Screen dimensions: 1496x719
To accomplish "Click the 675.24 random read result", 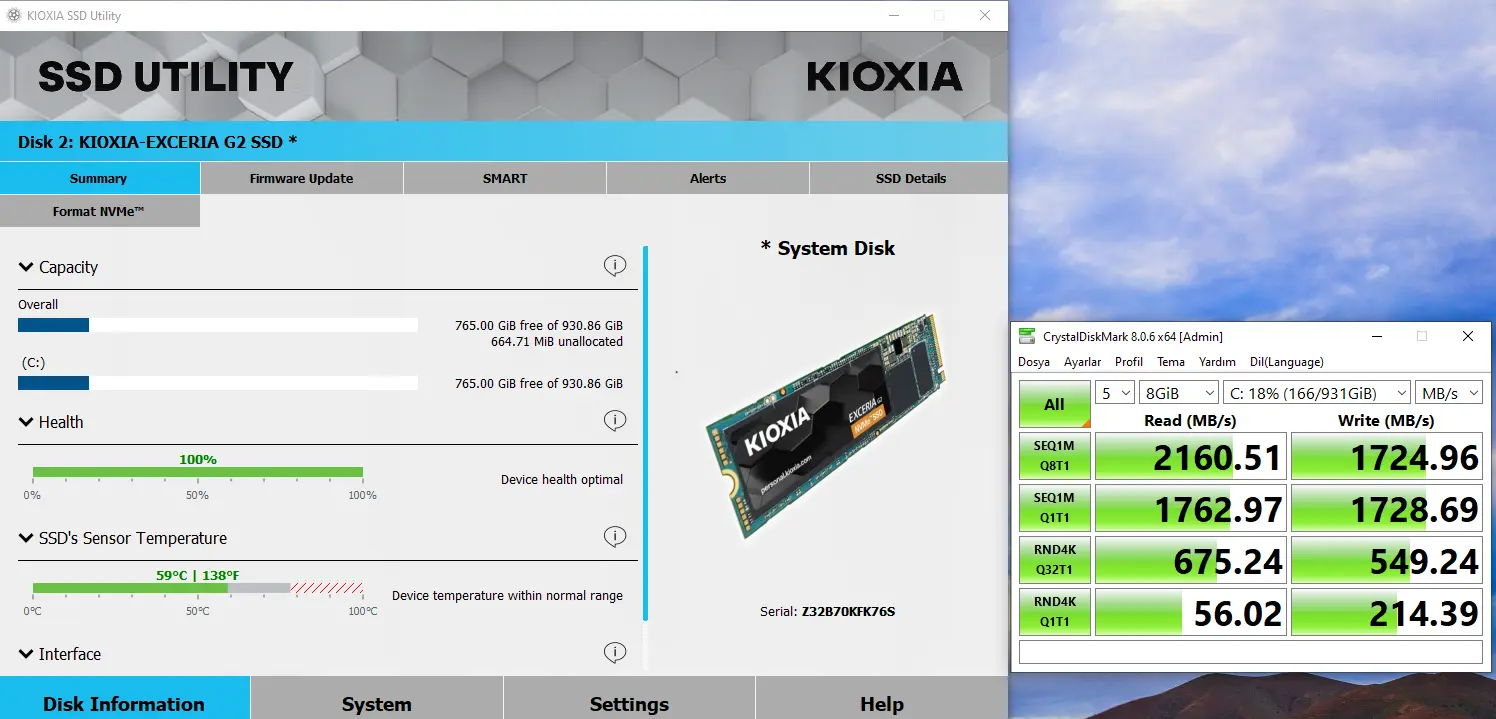I will pos(1191,561).
